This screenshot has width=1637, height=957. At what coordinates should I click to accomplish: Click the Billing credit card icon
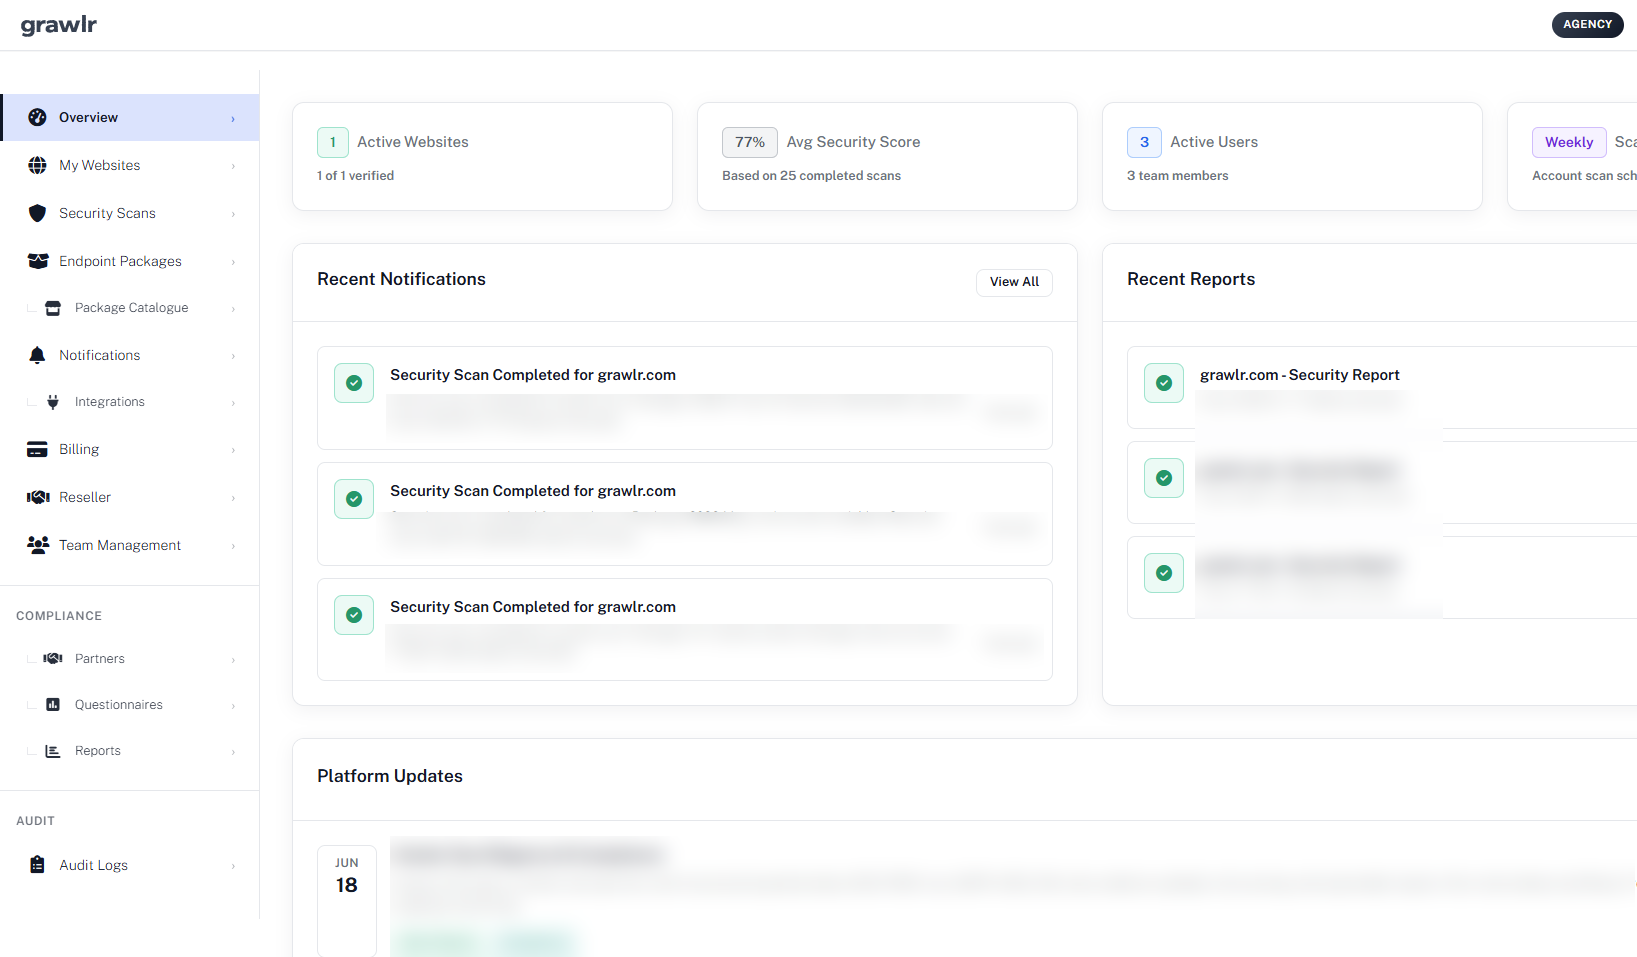pos(37,449)
